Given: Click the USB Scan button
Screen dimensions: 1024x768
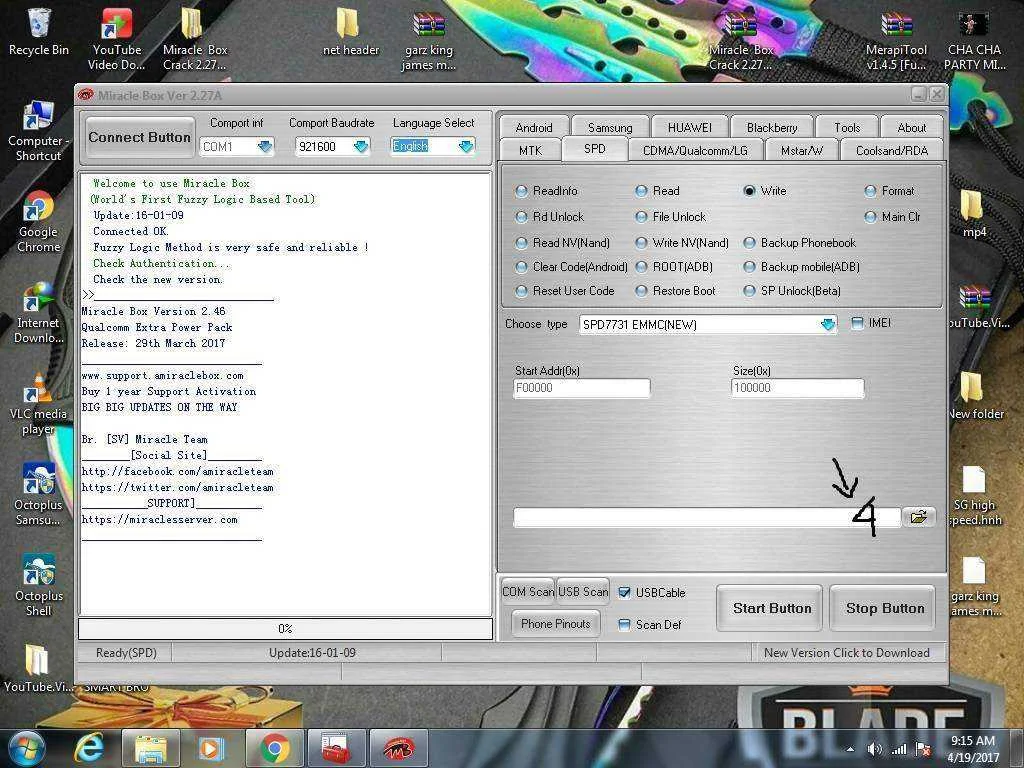Looking at the screenshot, I should [x=583, y=592].
